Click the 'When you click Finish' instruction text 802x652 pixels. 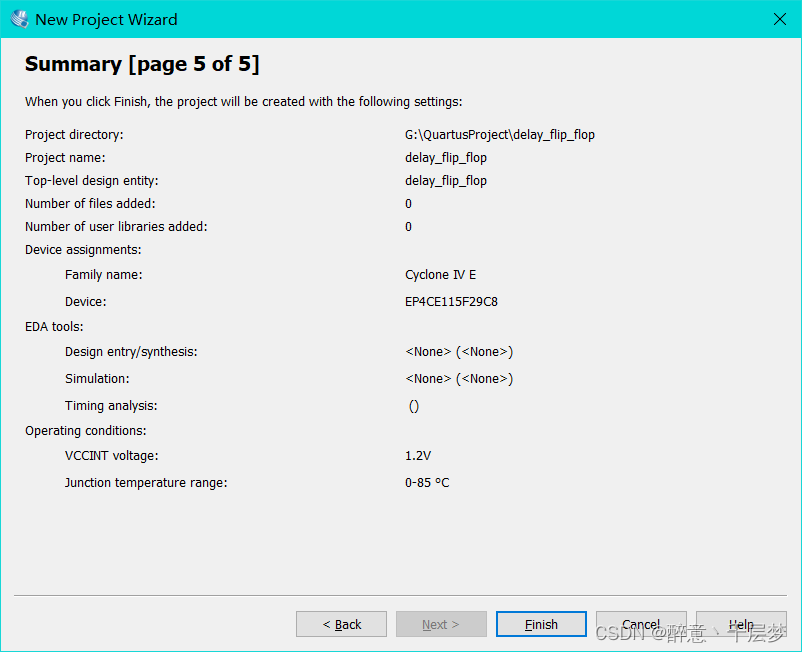tap(243, 101)
